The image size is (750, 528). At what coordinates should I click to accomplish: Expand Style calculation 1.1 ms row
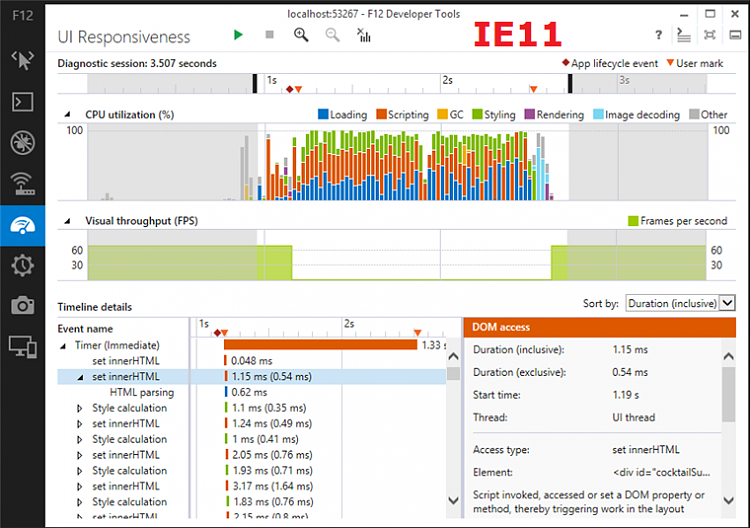click(79, 408)
